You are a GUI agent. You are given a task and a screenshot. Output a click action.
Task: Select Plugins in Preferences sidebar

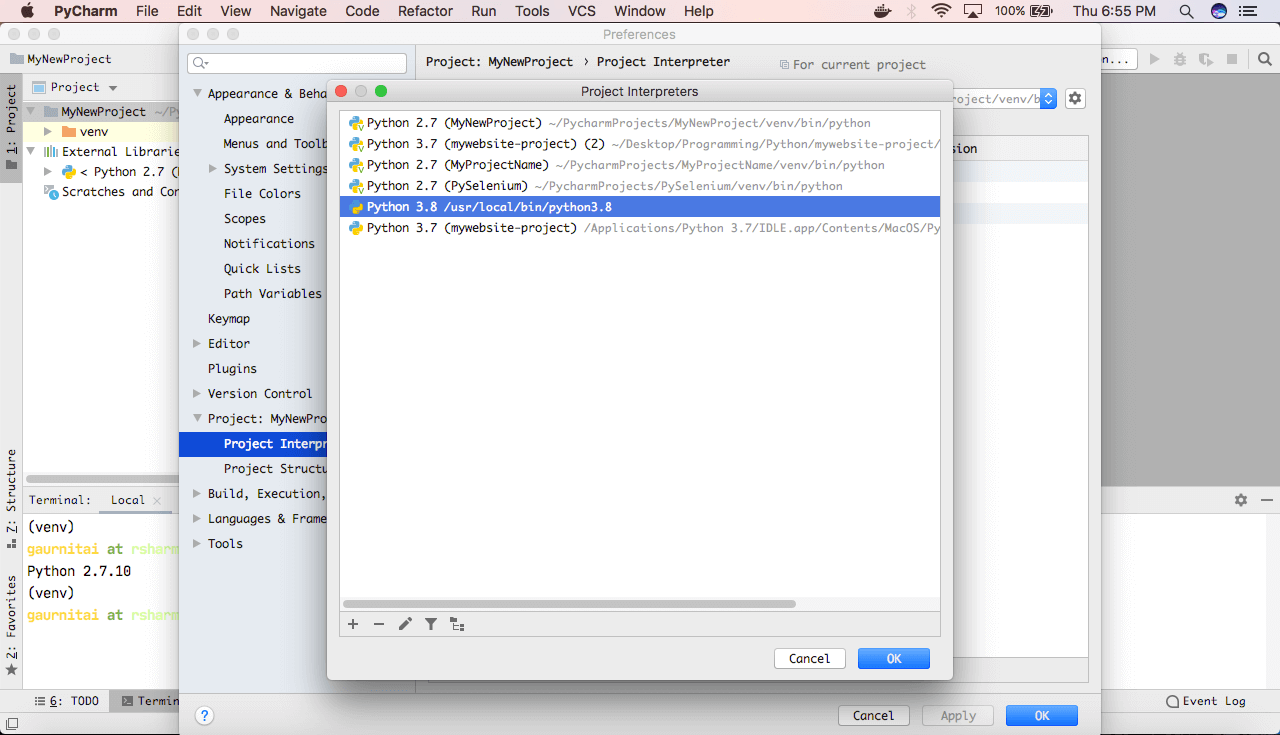point(232,368)
